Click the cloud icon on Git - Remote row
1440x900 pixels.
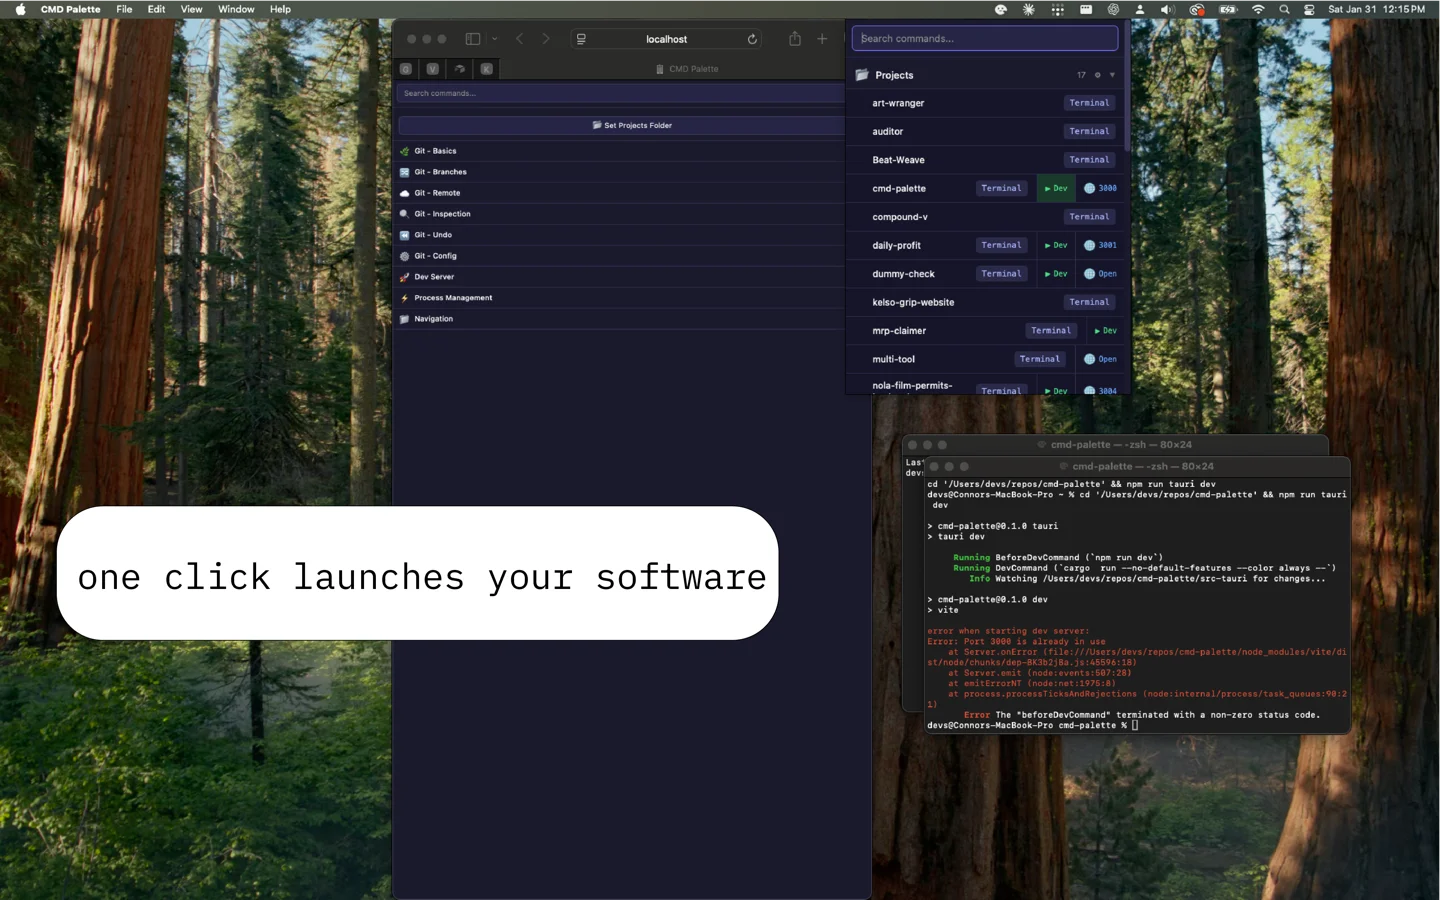406,192
